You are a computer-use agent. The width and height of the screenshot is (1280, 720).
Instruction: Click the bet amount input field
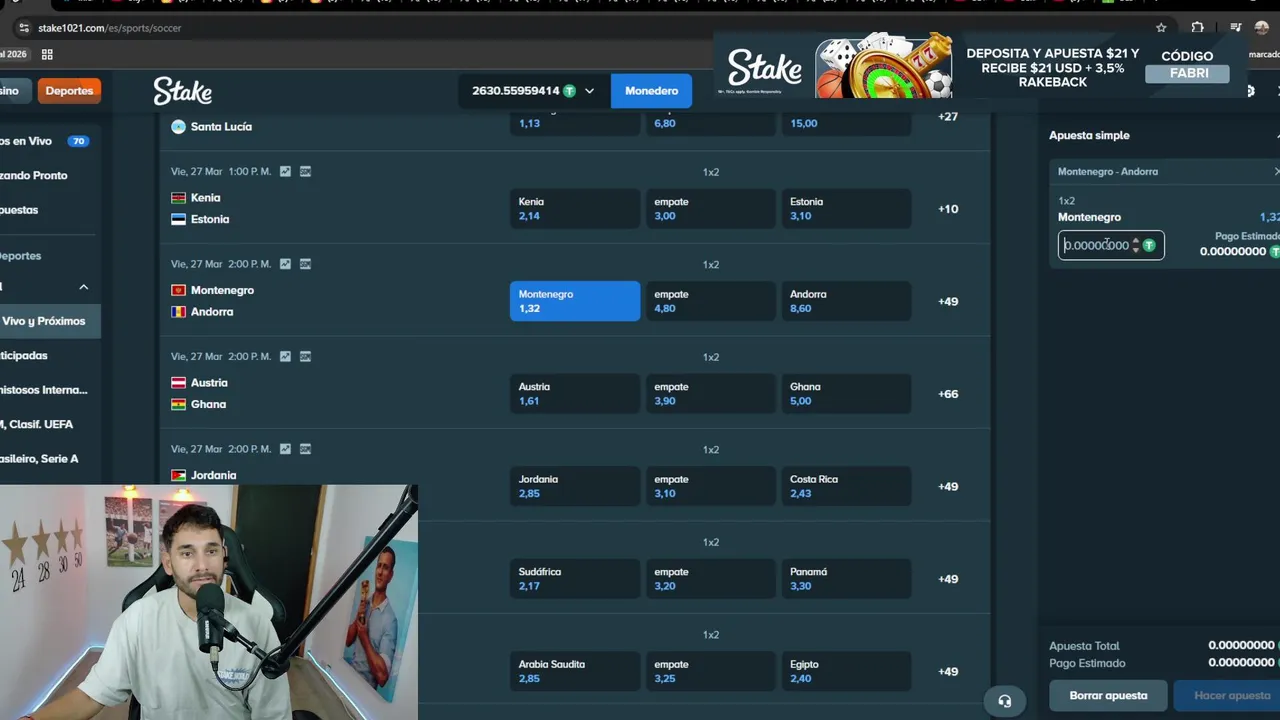[x=1111, y=245]
